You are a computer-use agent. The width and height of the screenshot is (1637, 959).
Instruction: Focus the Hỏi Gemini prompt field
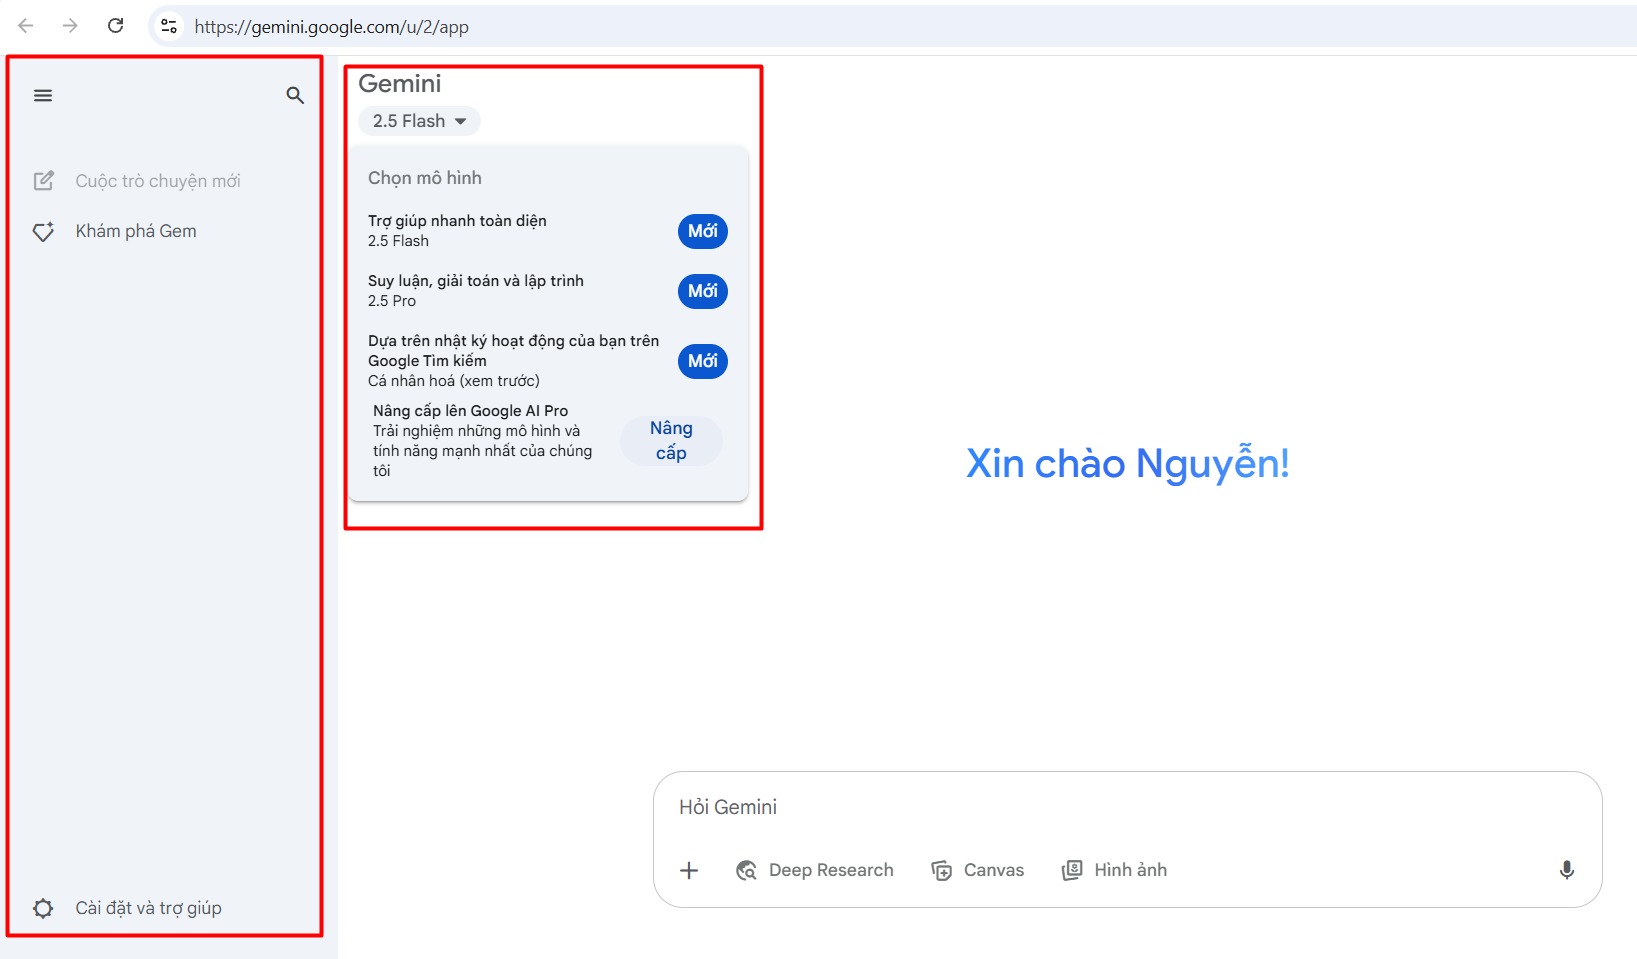click(x=1128, y=807)
